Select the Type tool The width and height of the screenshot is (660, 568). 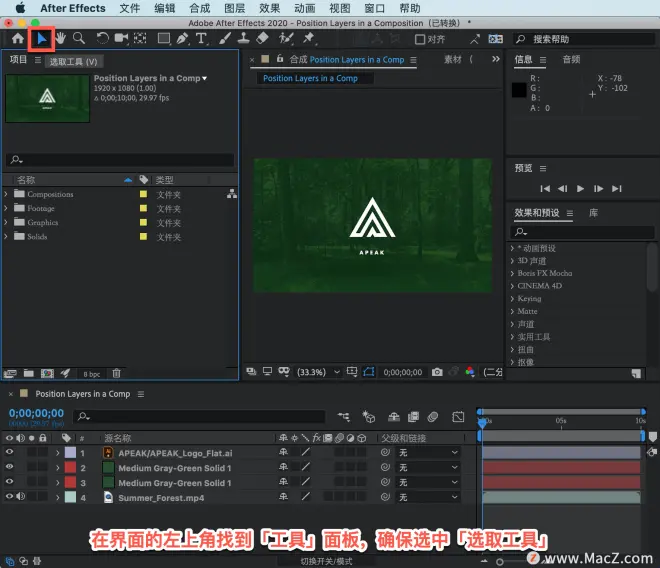point(201,38)
